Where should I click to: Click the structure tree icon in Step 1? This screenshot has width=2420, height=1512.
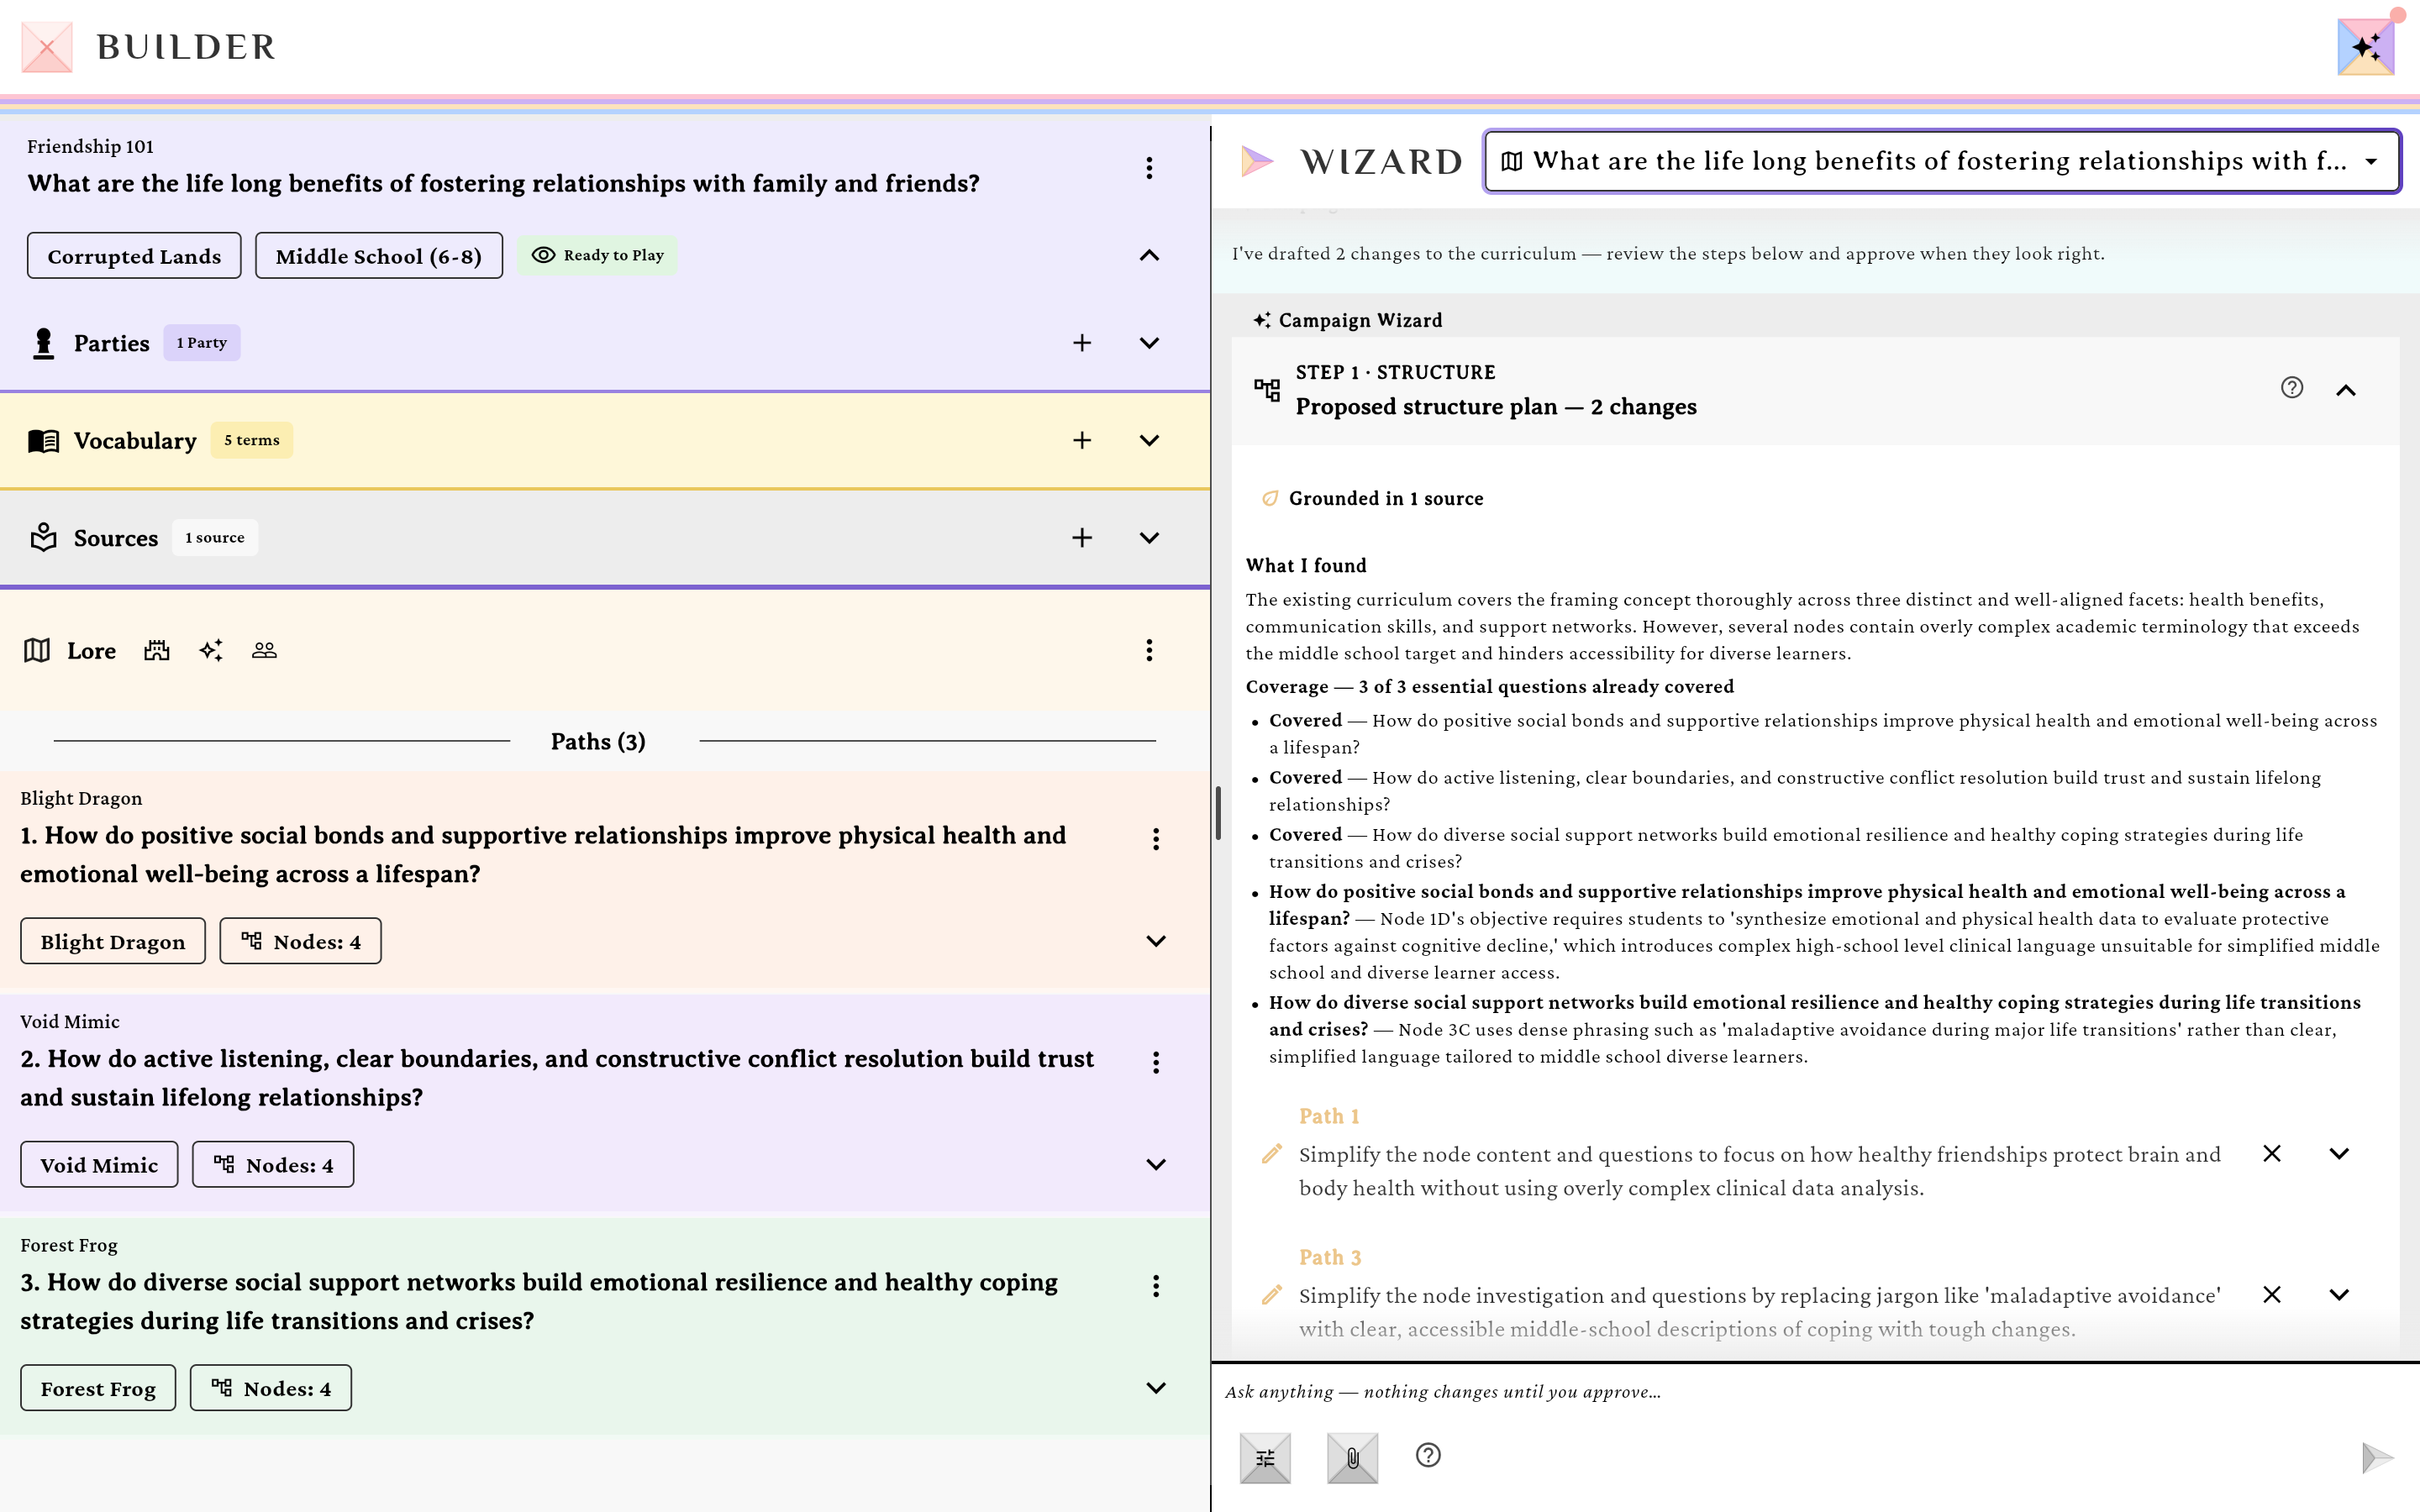click(x=1267, y=389)
